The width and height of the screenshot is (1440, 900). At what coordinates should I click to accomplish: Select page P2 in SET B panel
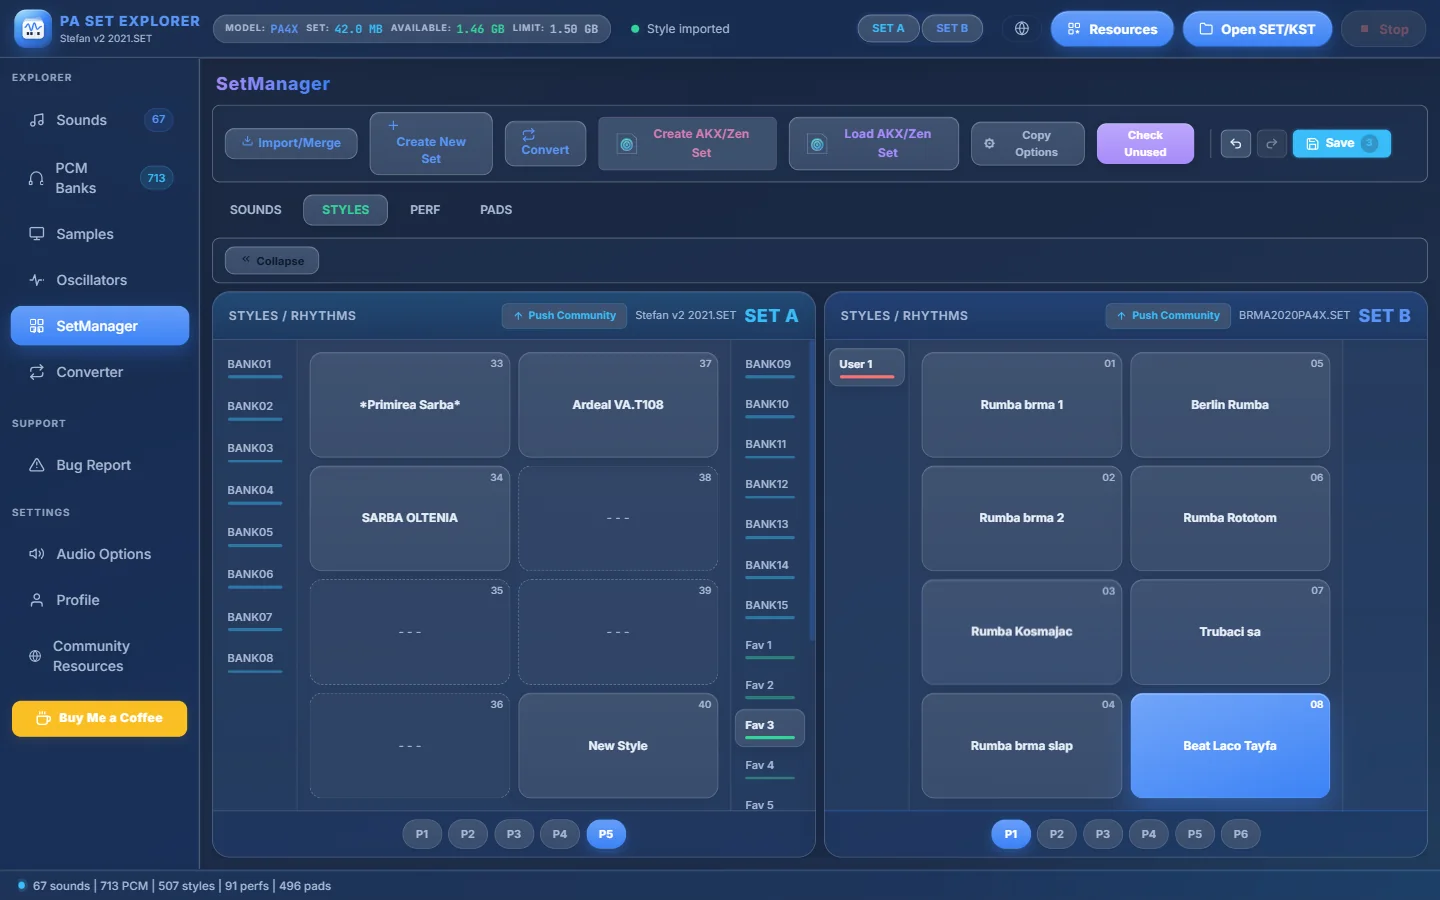tap(1057, 834)
